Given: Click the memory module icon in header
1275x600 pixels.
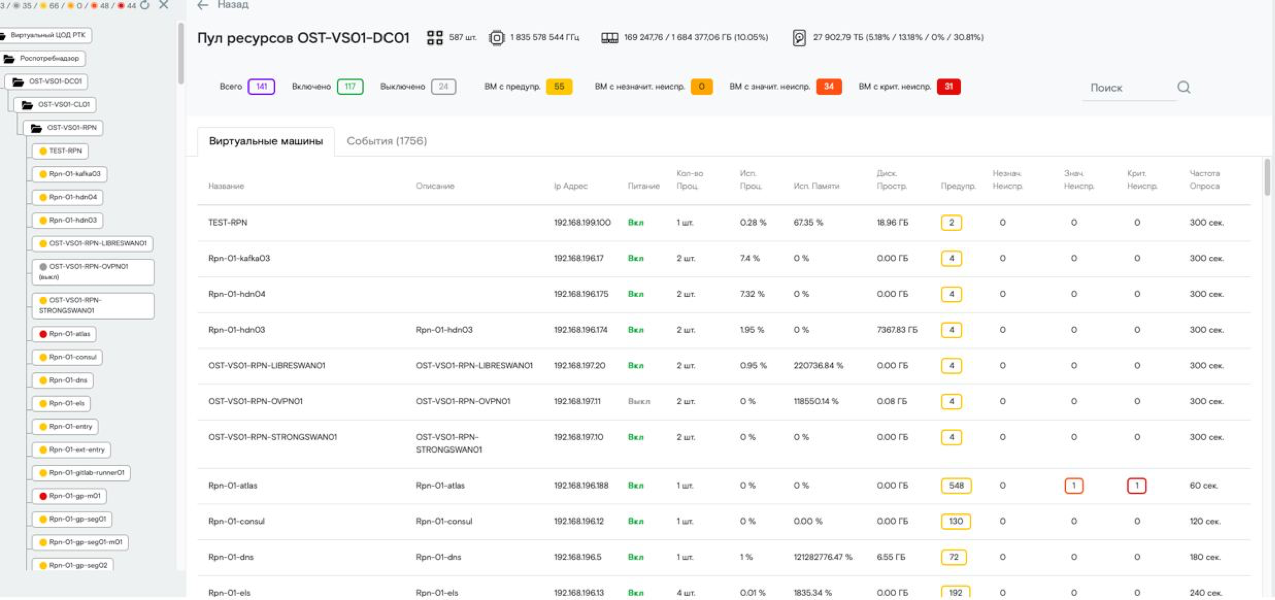Looking at the screenshot, I should click(609, 38).
